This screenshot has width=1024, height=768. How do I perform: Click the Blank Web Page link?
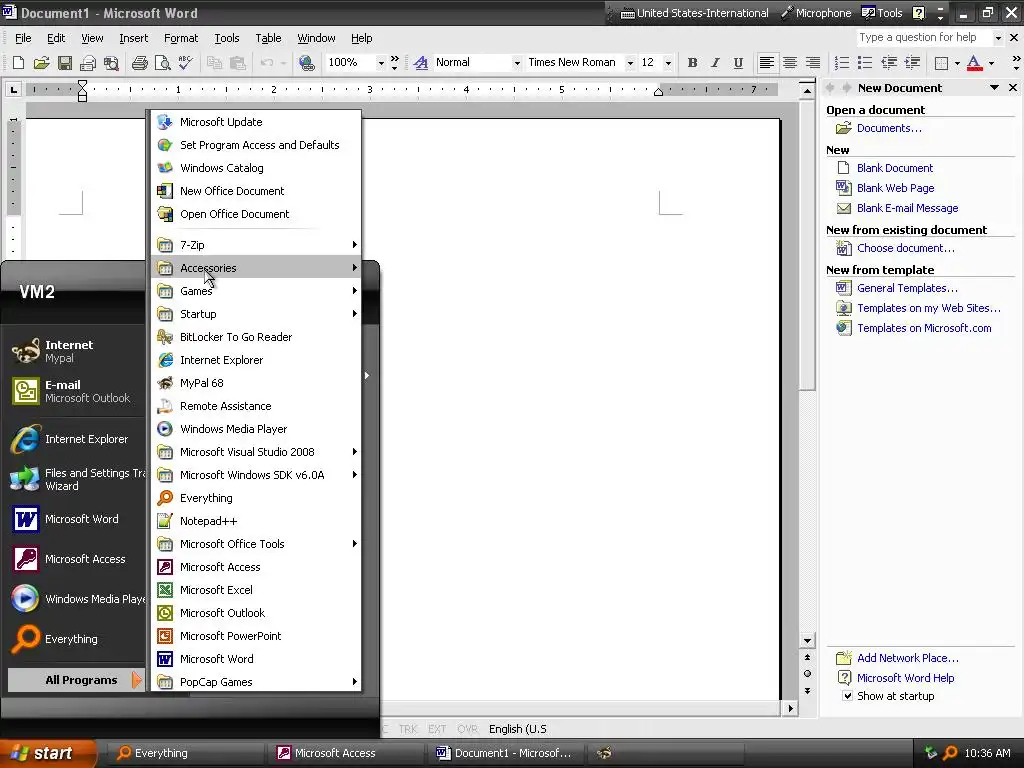895,188
